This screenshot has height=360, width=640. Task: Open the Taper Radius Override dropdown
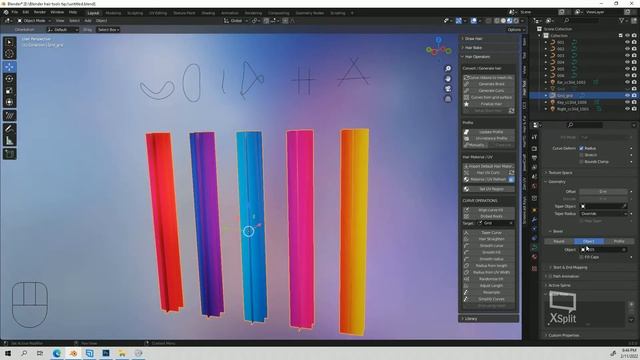tap(603, 213)
